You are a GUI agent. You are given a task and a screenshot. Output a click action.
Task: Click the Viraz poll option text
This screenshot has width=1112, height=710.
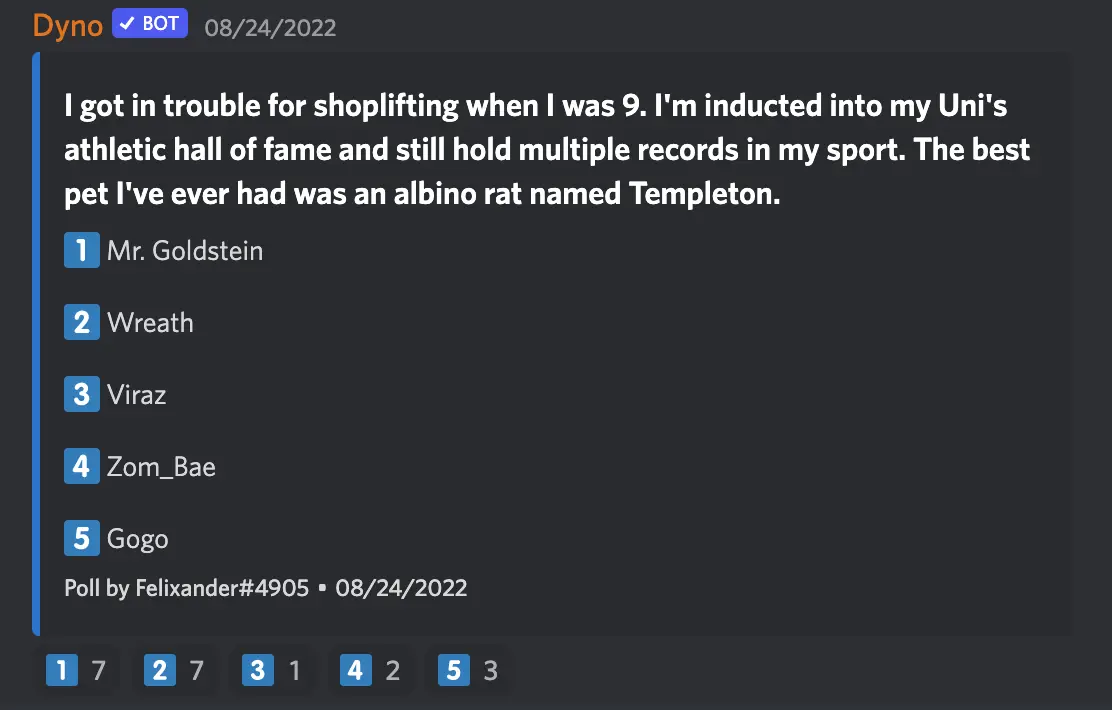click(137, 394)
